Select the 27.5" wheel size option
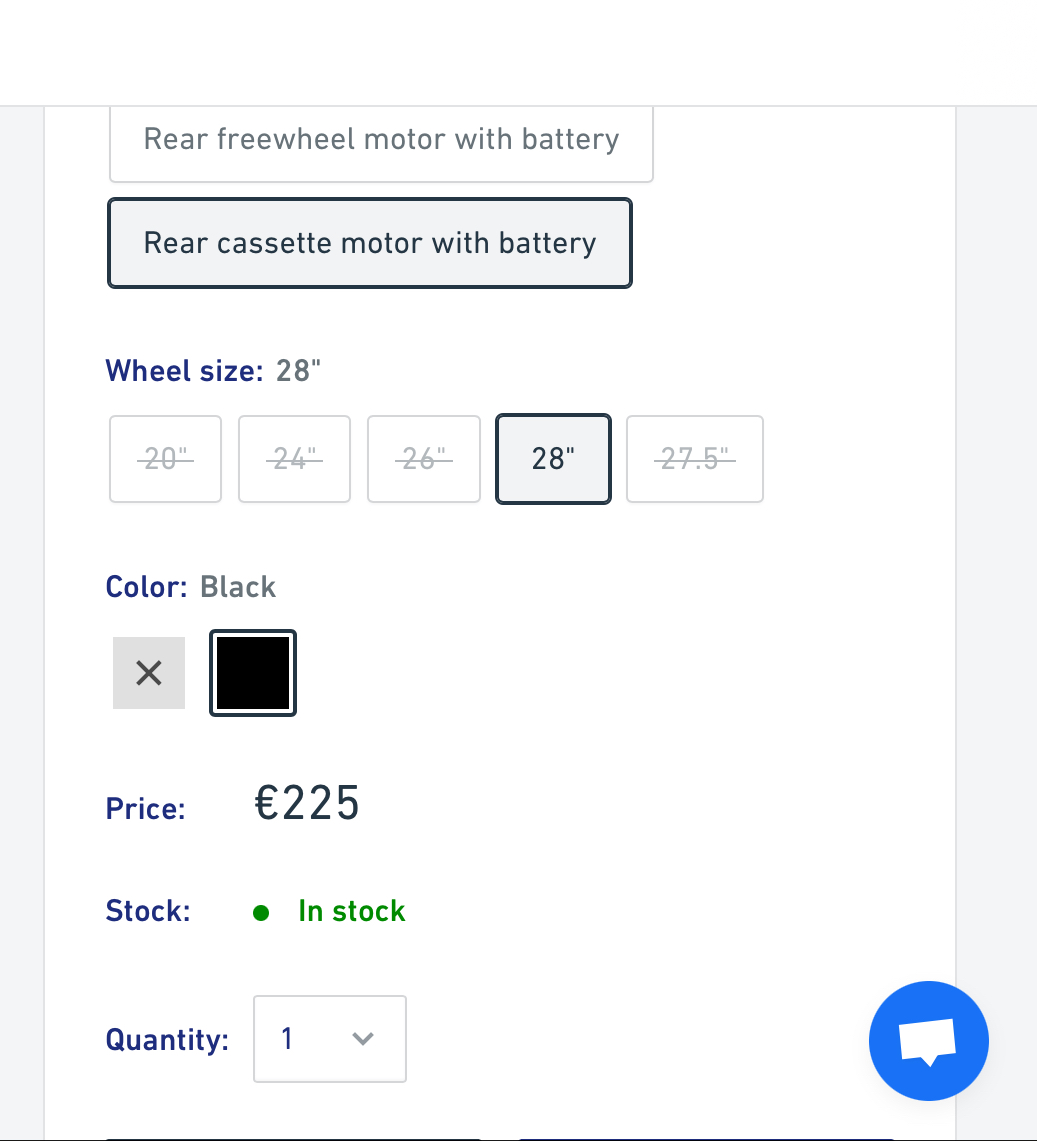 coord(695,459)
